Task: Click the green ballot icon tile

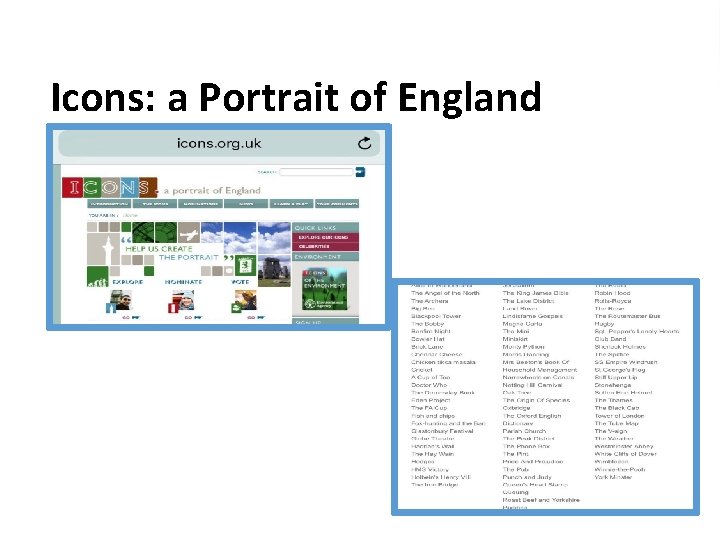Action: (245, 265)
